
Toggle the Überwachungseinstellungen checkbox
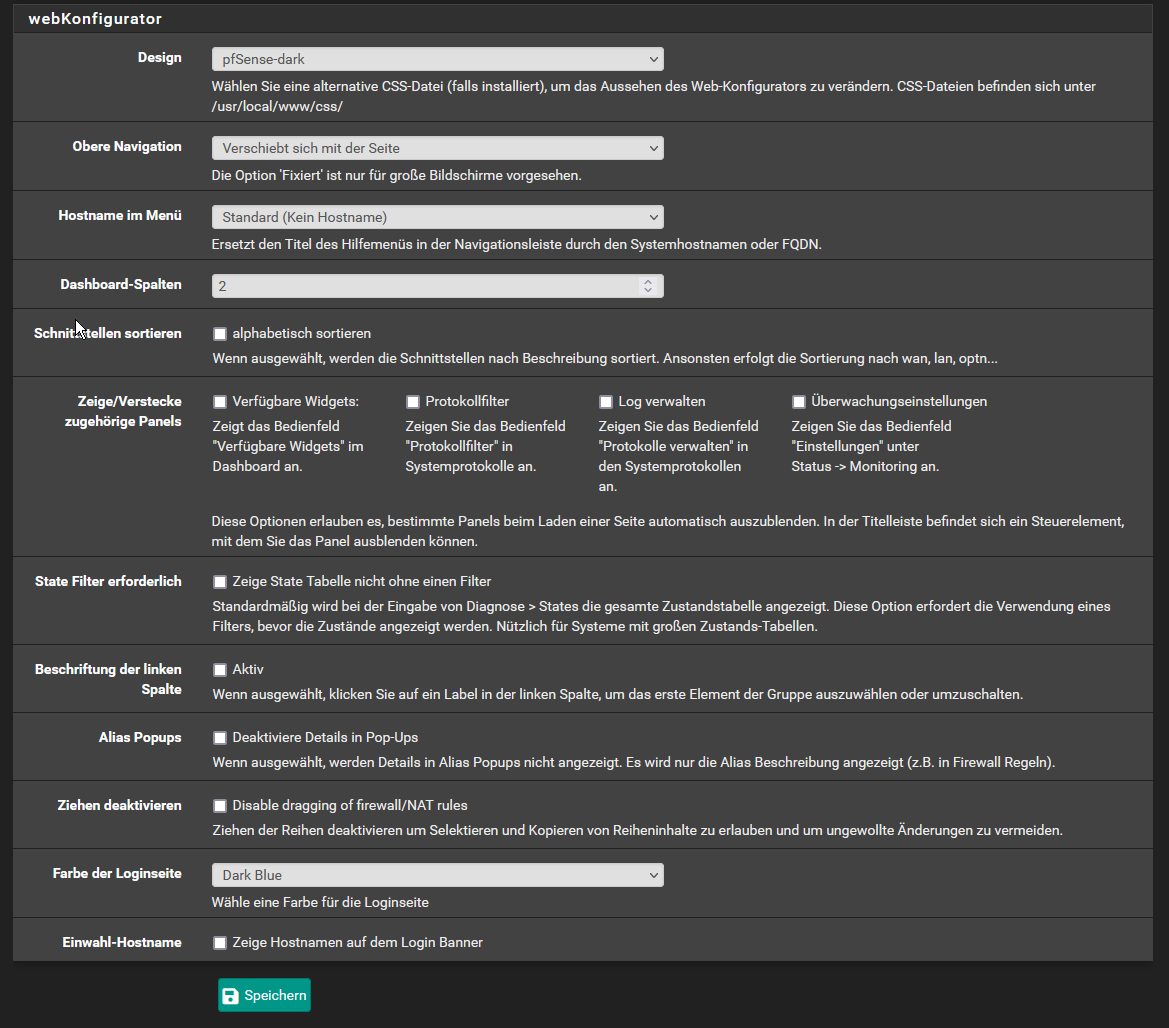tap(799, 402)
